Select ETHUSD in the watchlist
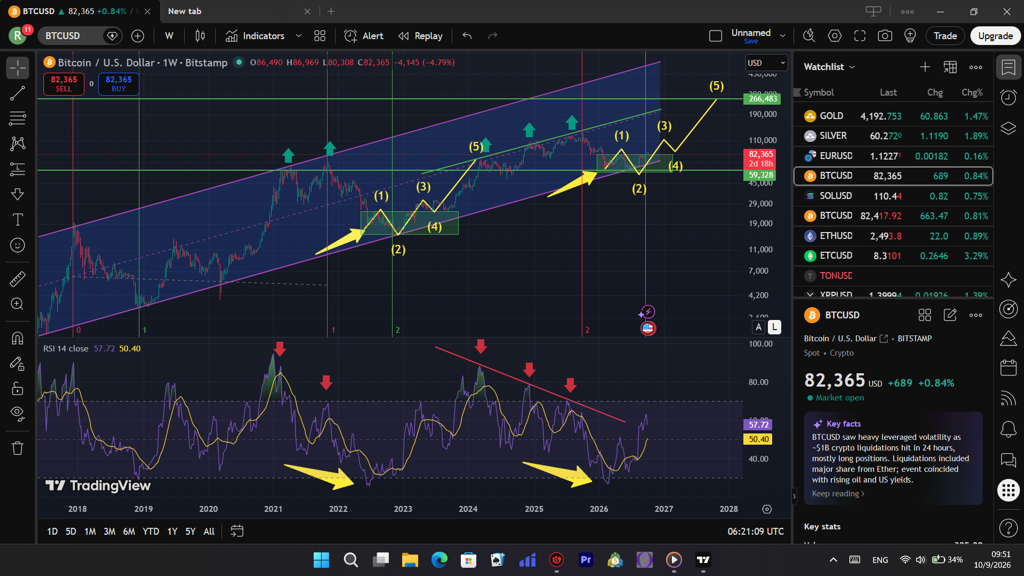The image size is (1024, 576). point(893,236)
